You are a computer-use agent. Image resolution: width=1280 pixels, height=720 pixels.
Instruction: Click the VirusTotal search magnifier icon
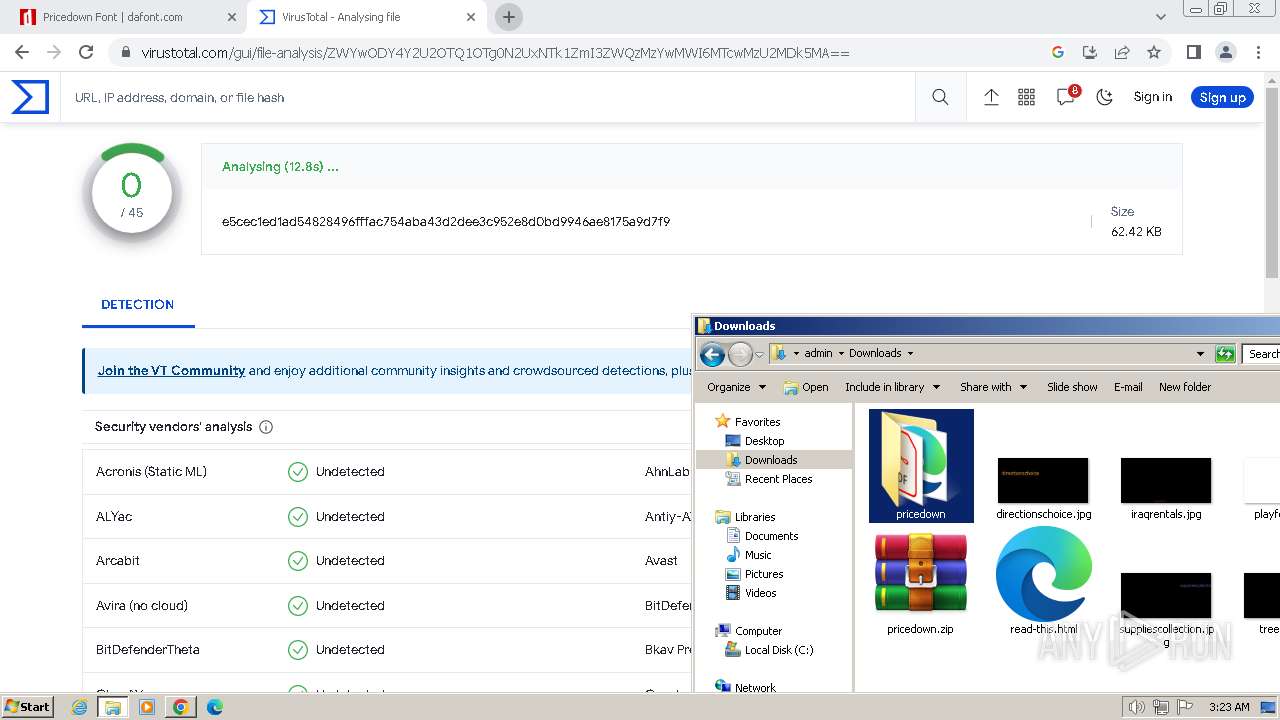940,97
